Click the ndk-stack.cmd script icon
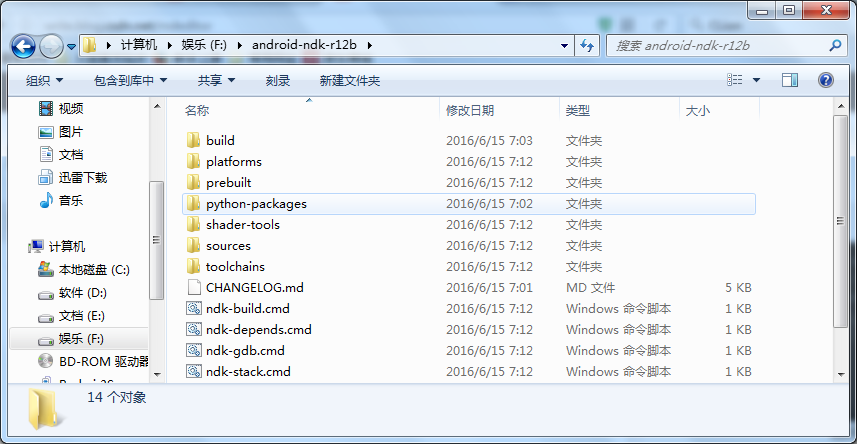Image resolution: width=857 pixels, height=444 pixels. point(194,371)
